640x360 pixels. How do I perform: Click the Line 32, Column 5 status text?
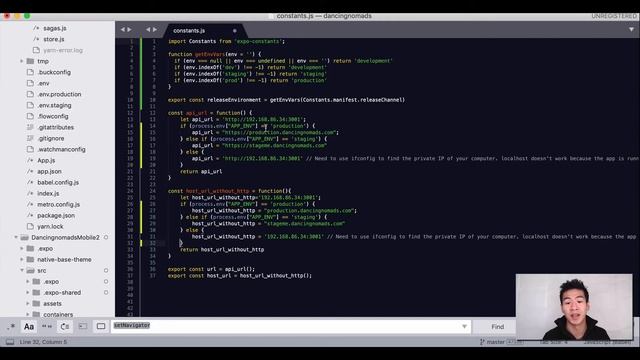(43, 342)
